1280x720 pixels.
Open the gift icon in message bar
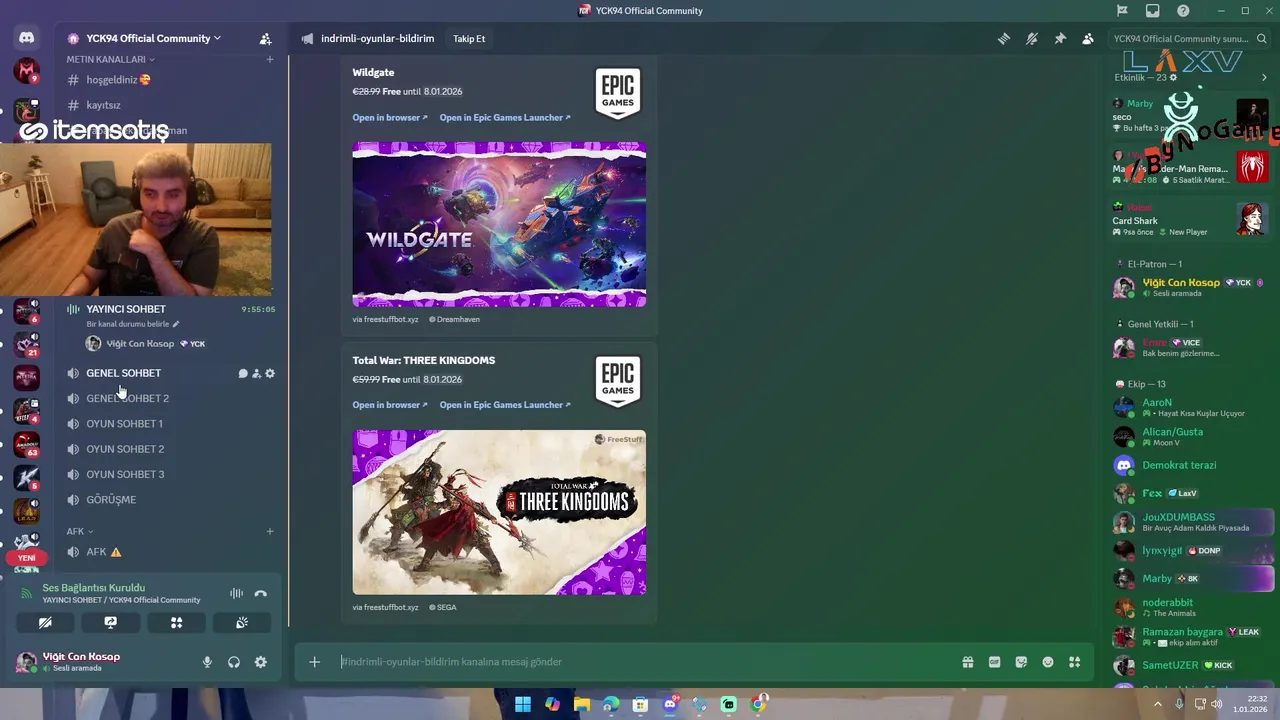click(968, 662)
